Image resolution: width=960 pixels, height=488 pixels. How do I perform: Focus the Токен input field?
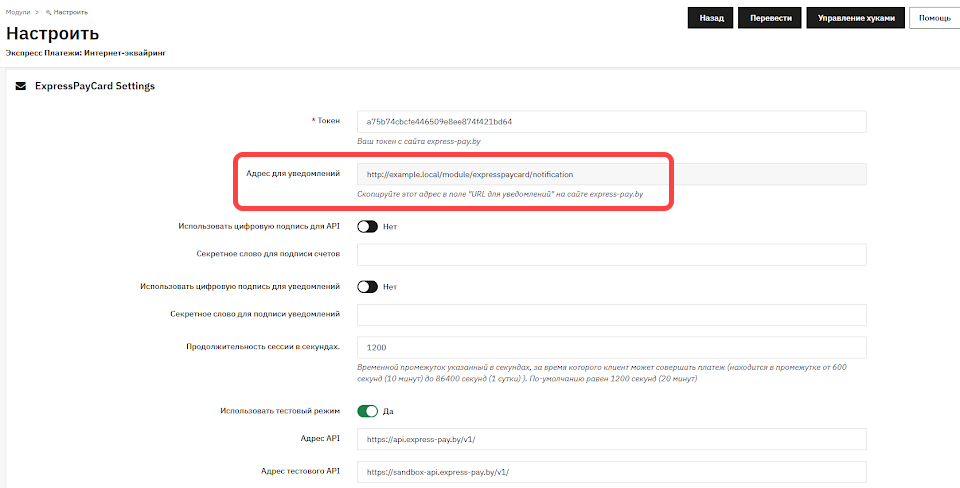[x=612, y=121]
